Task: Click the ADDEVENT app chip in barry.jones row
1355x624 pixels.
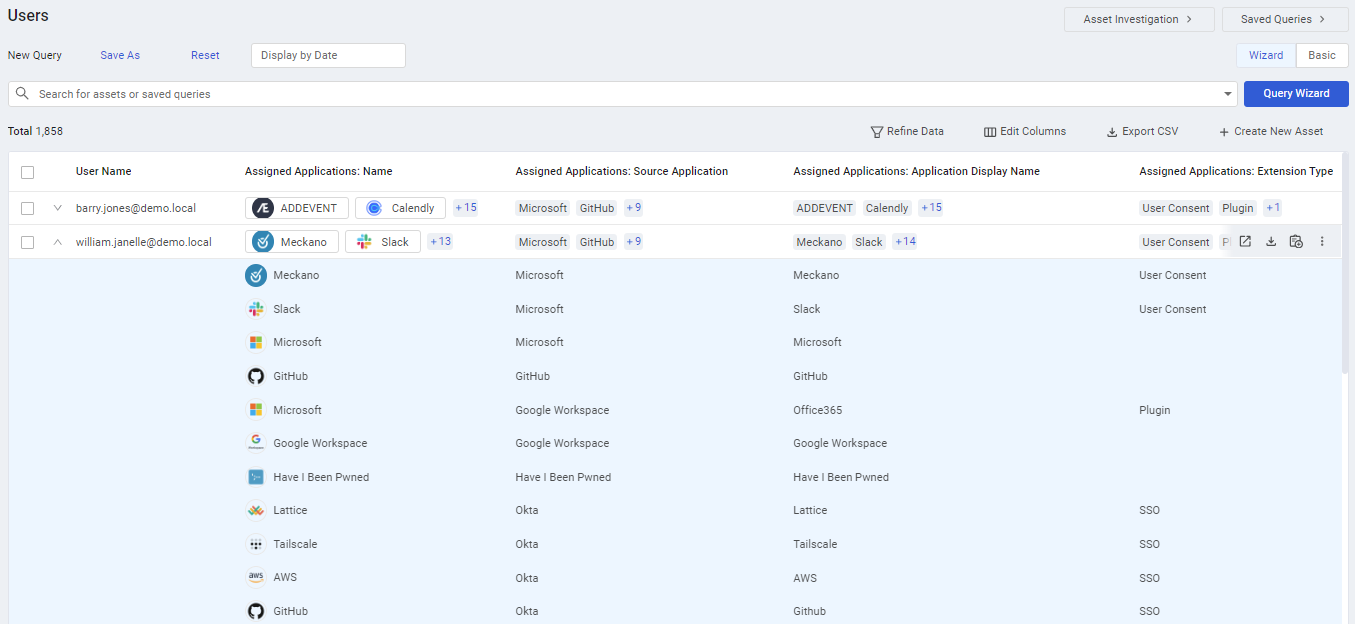Action: [297, 208]
